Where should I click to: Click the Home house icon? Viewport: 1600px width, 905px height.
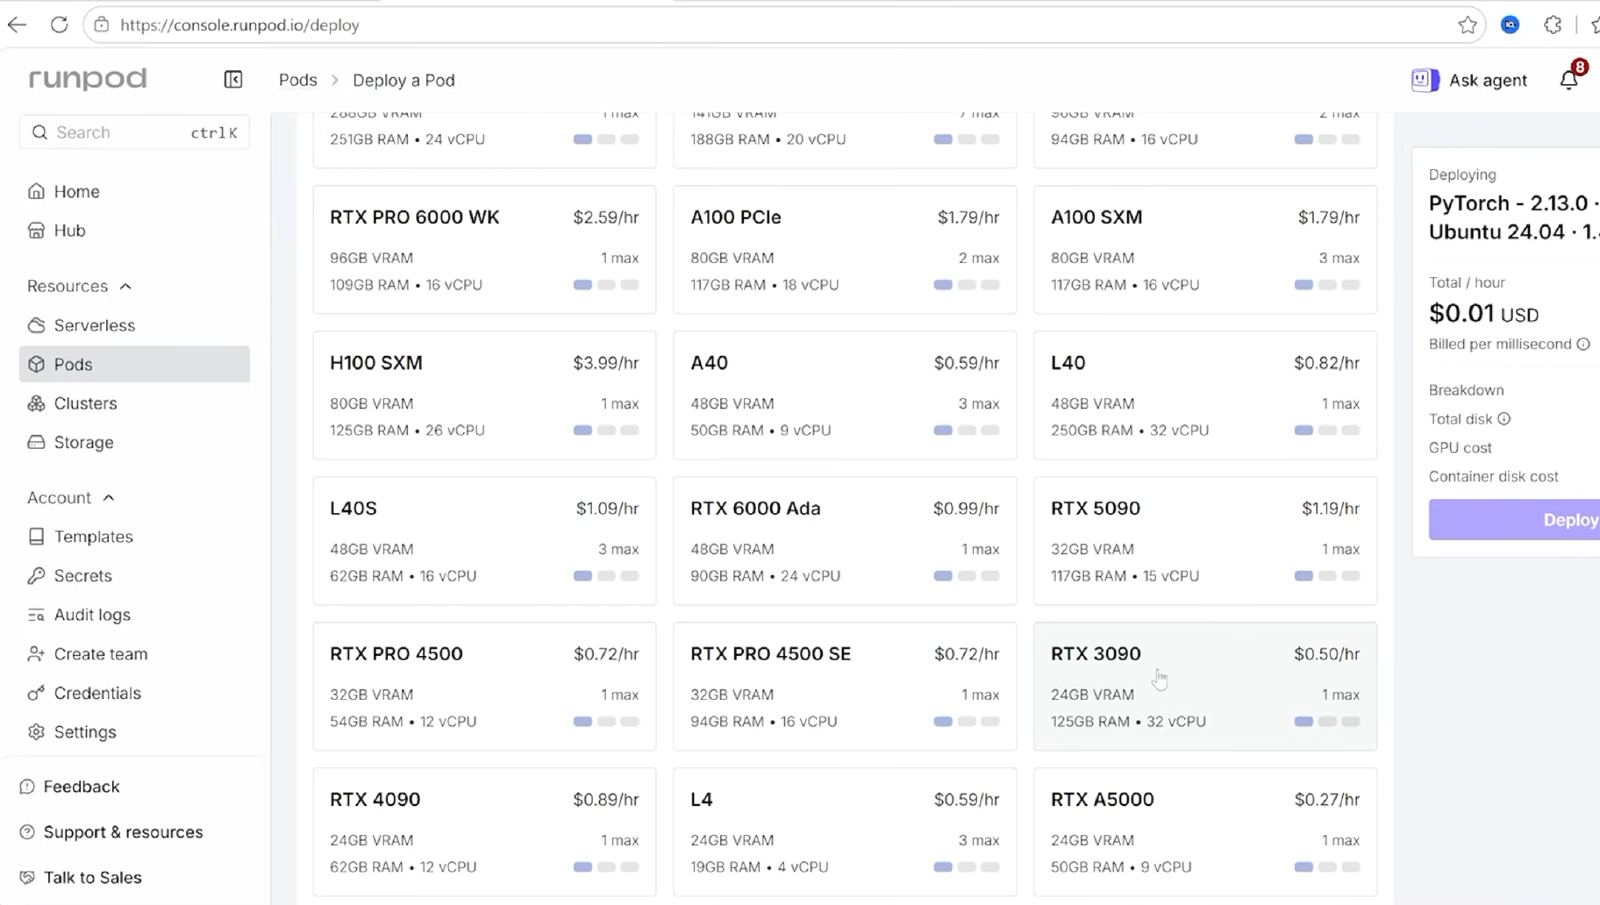[37, 191]
